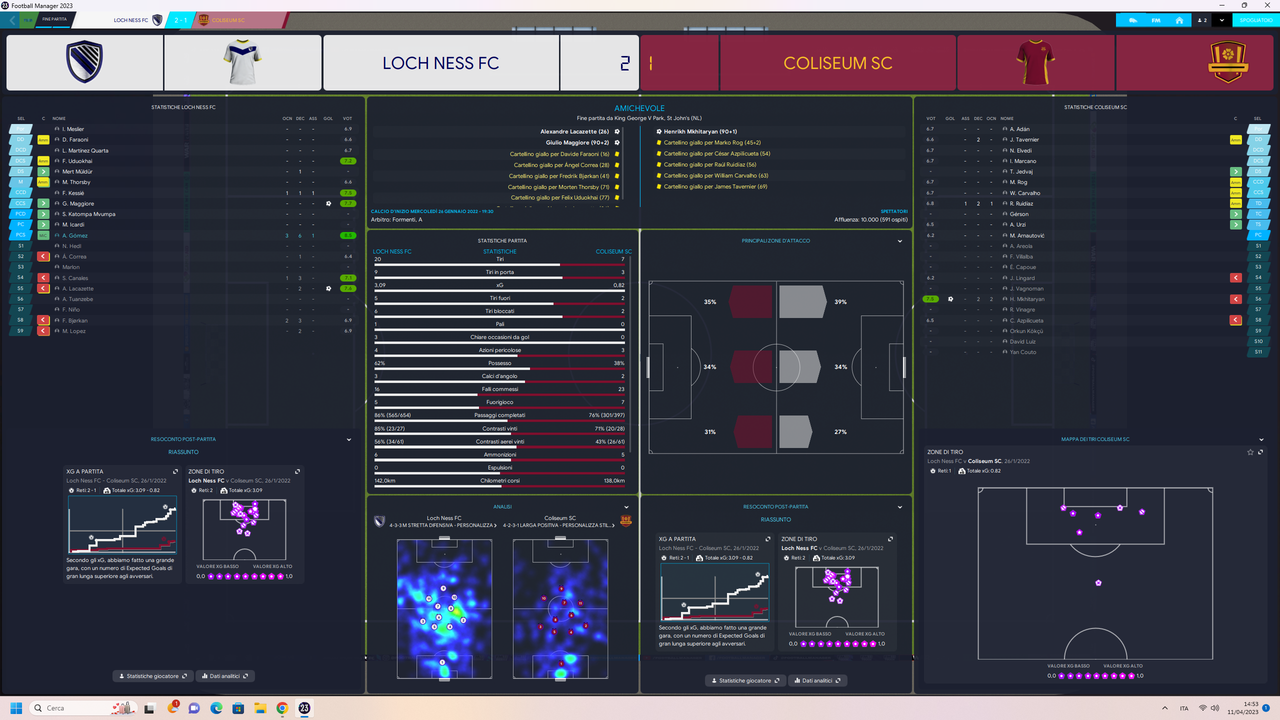The image size is (1280, 720).
Task: Click the Loch Ness FC heat map
Action: point(443,609)
